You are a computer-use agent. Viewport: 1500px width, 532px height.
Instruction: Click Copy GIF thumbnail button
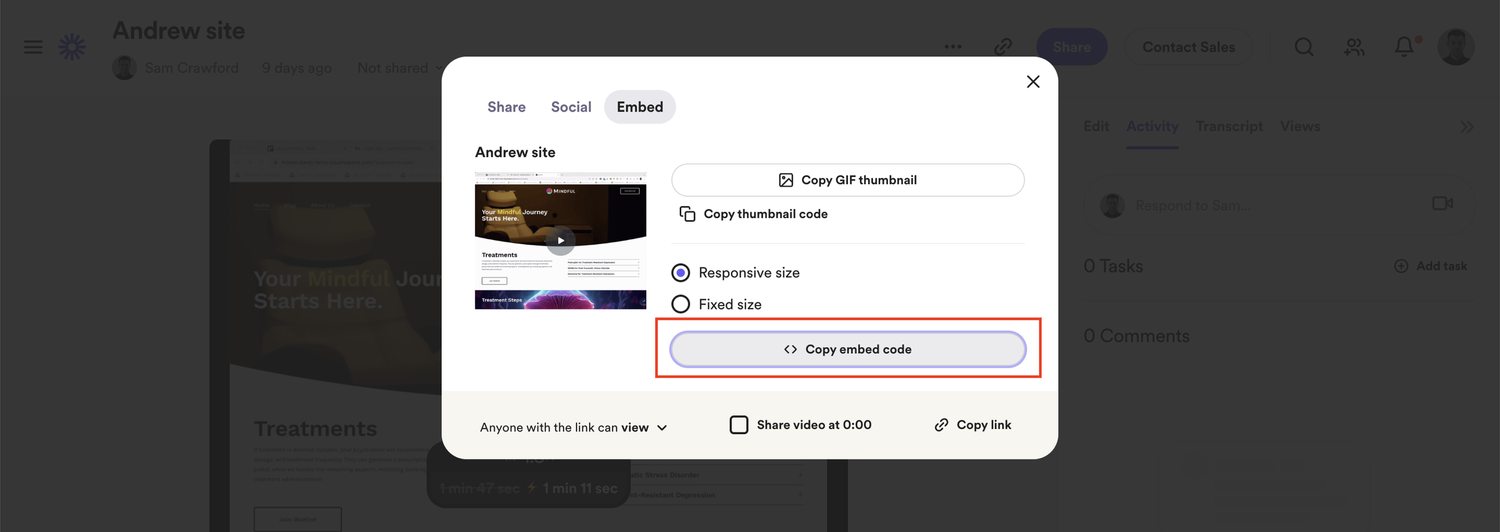pyautogui.click(x=848, y=180)
